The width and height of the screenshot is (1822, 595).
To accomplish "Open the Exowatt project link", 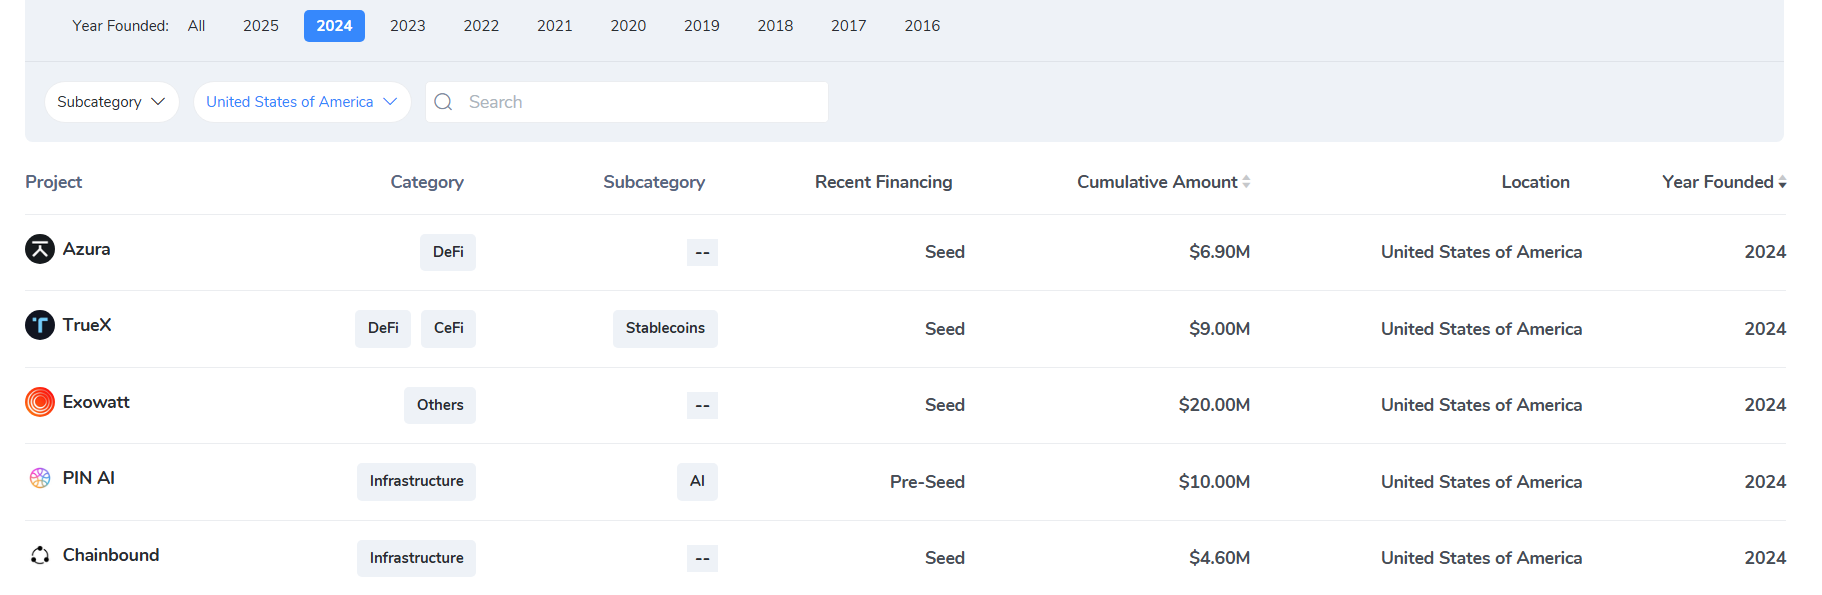I will click(96, 402).
